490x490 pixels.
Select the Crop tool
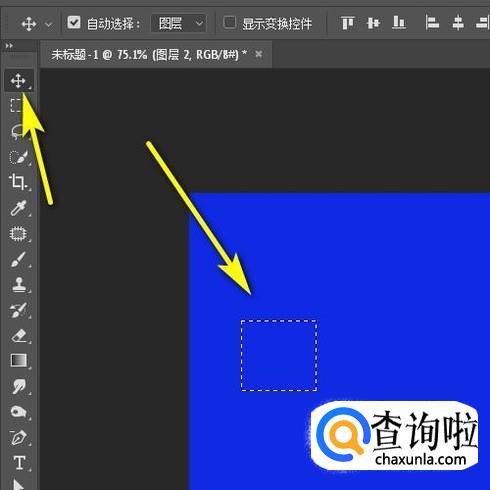pos(18,182)
